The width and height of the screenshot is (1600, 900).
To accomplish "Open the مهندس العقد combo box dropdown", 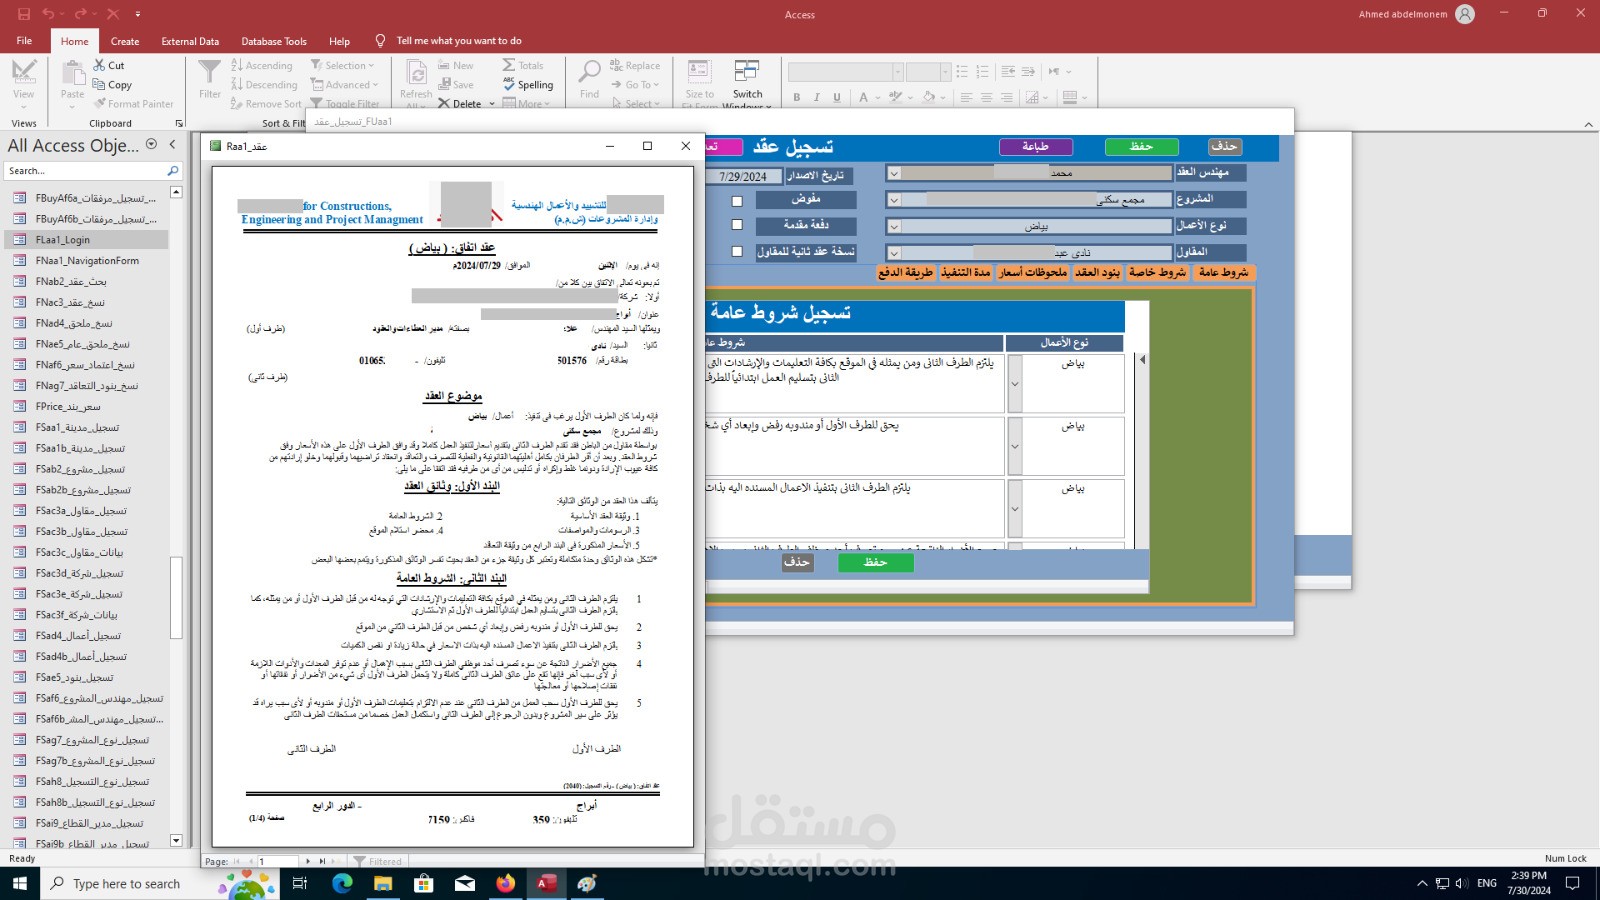I will coord(894,174).
